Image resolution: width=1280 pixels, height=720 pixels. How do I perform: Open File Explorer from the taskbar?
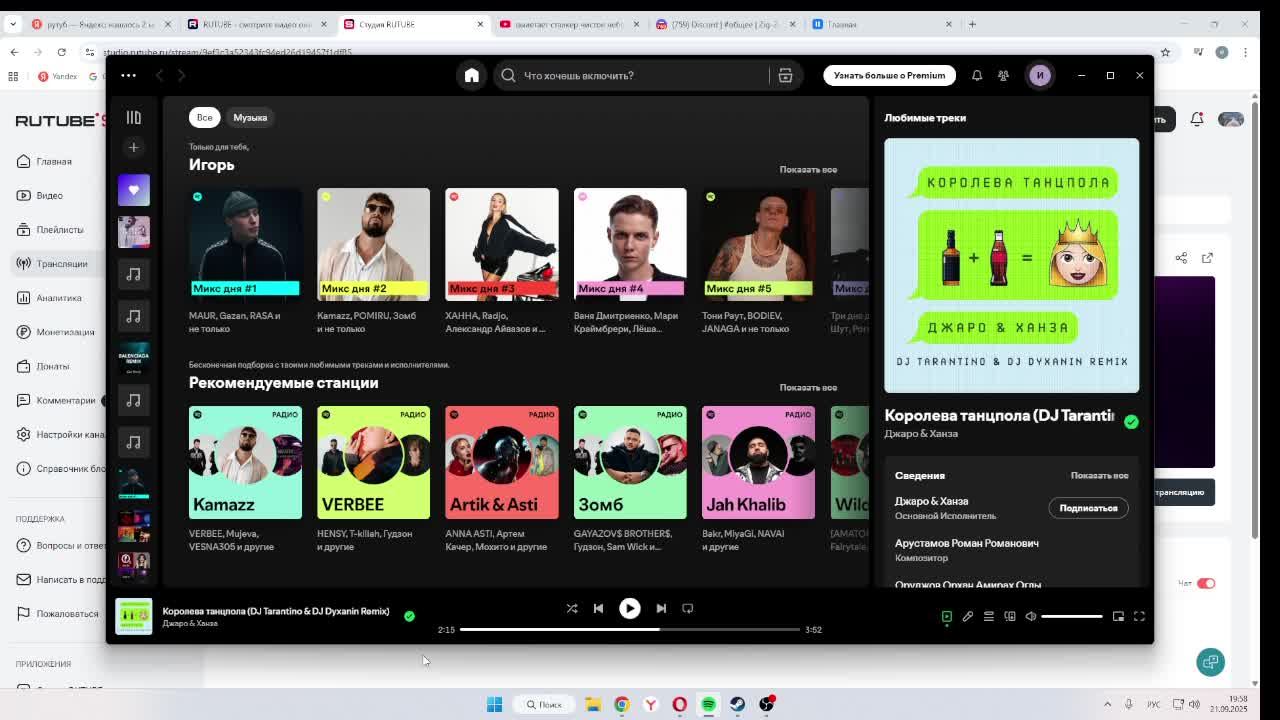[593, 704]
